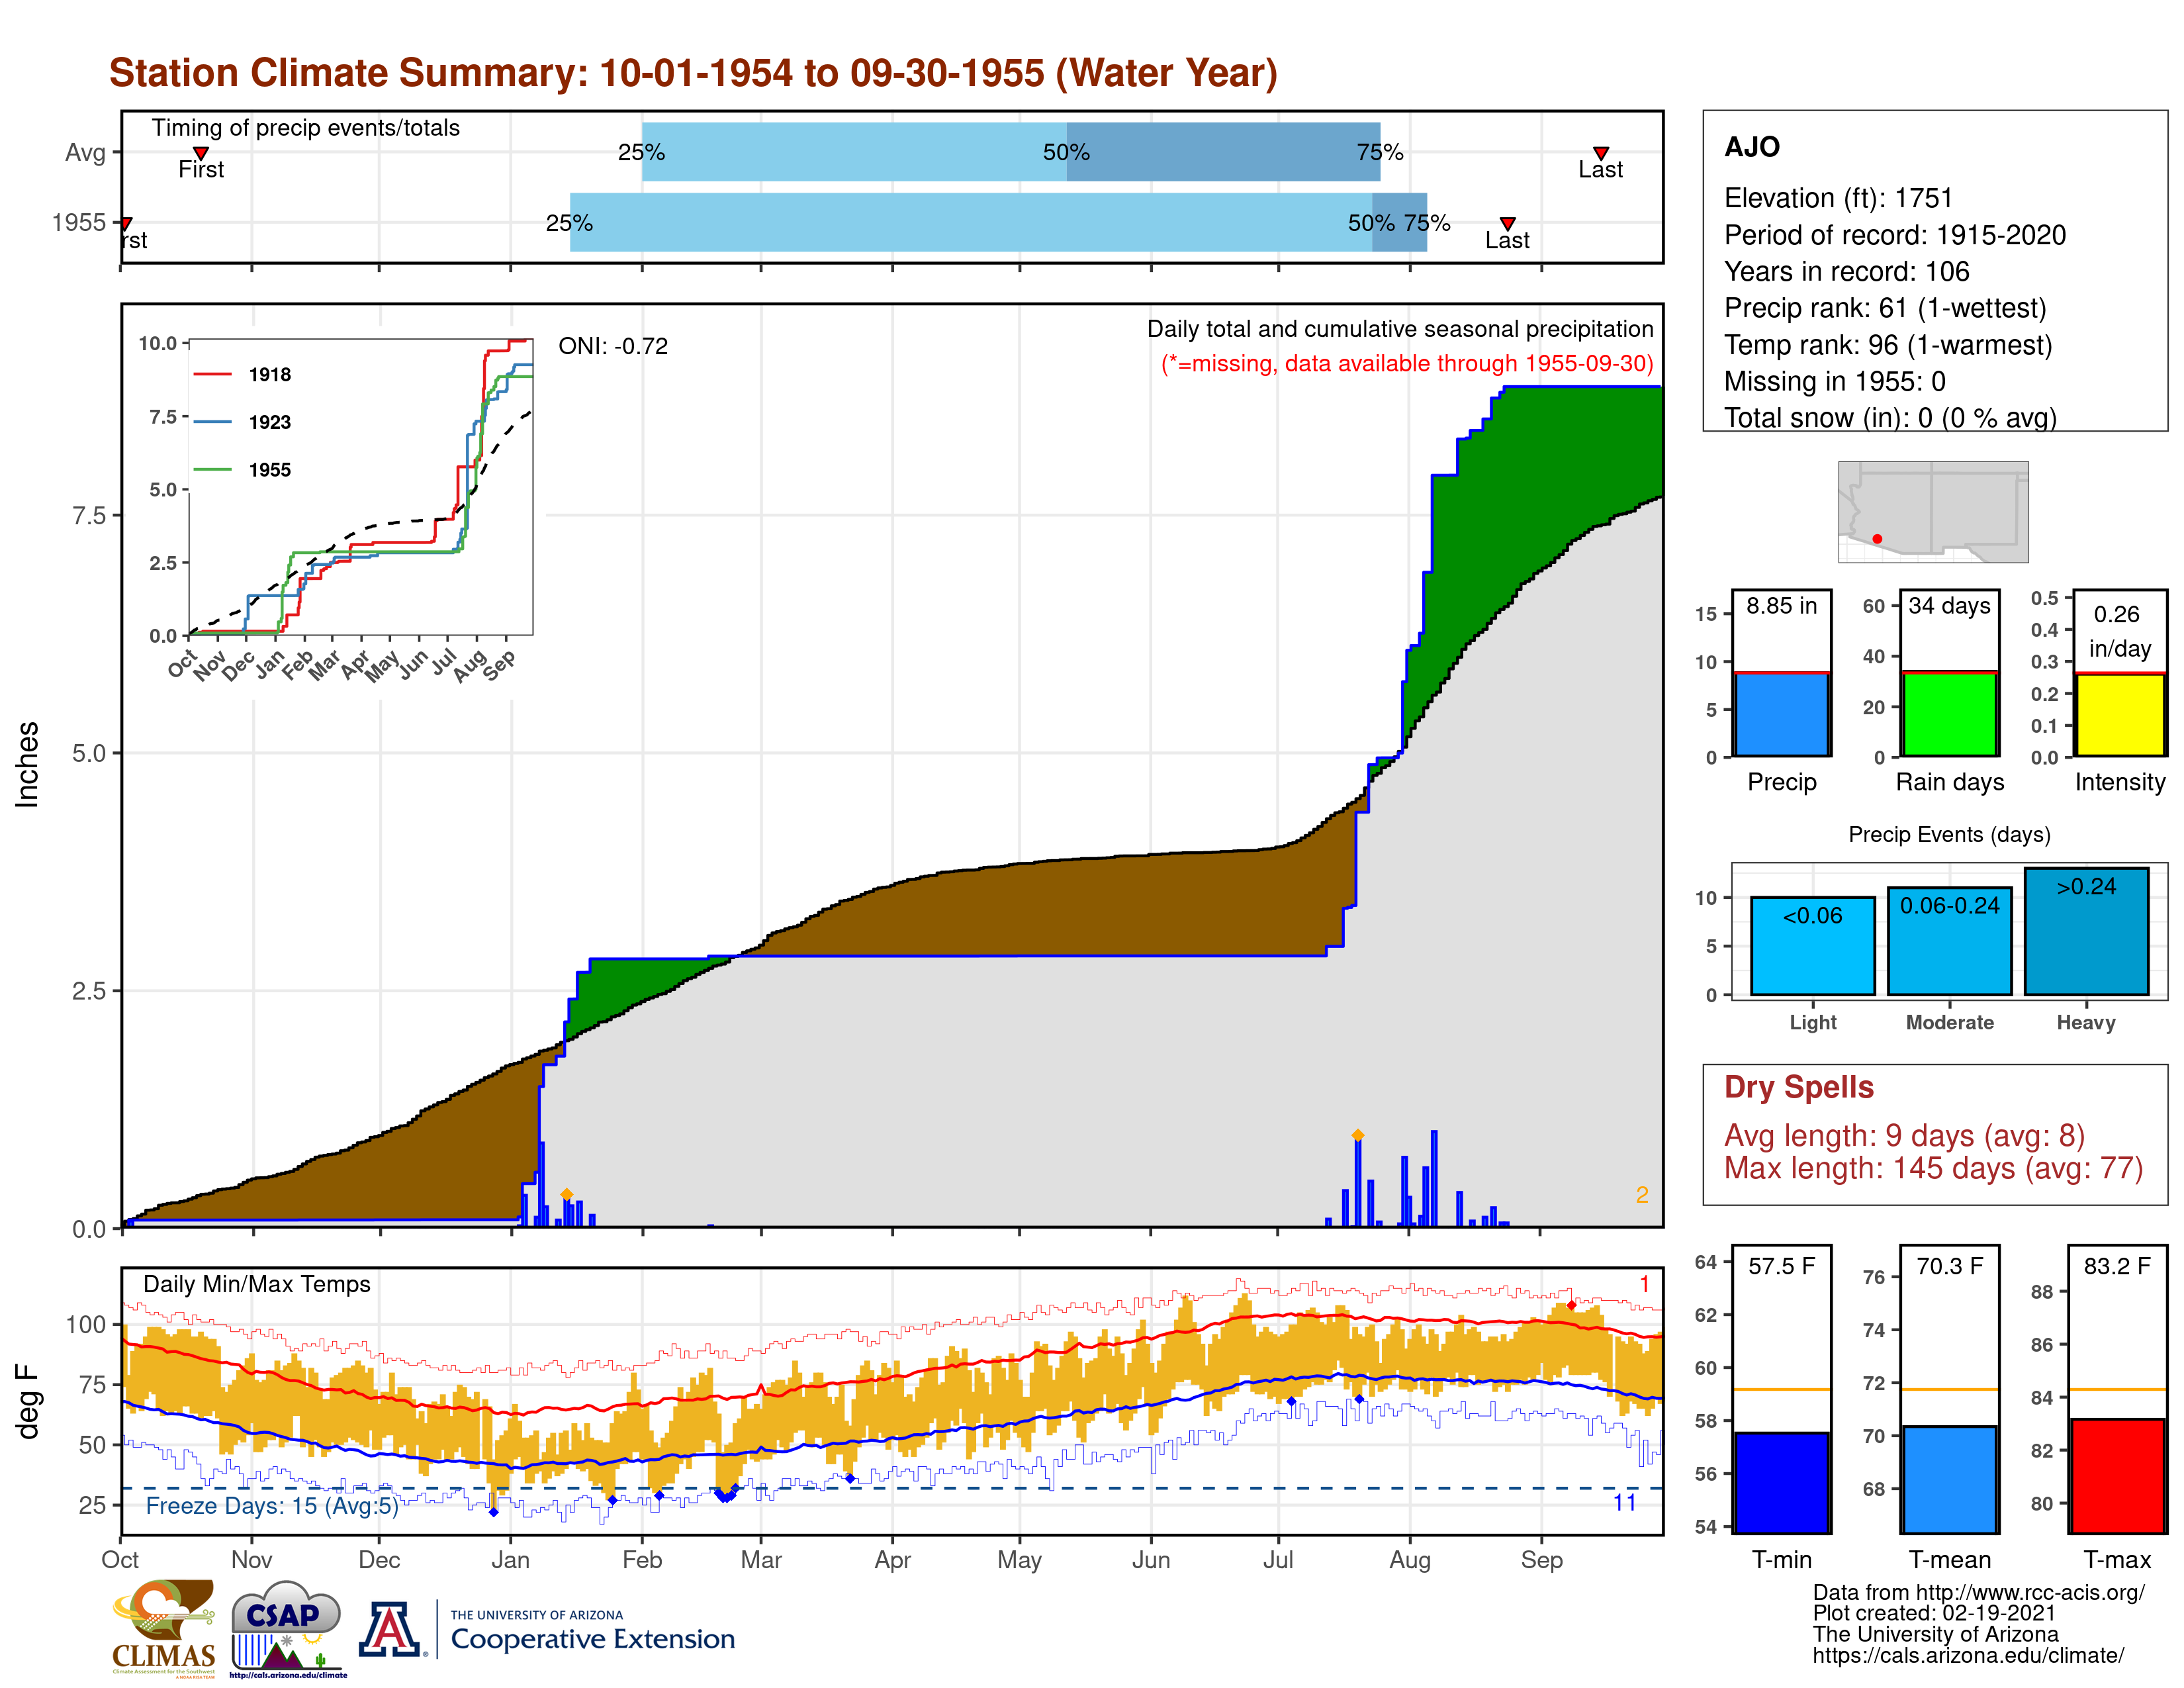The image size is (2184, 1688).
Task: Click the orange diamond above July precip spike
Action: pos(1358,1135)
